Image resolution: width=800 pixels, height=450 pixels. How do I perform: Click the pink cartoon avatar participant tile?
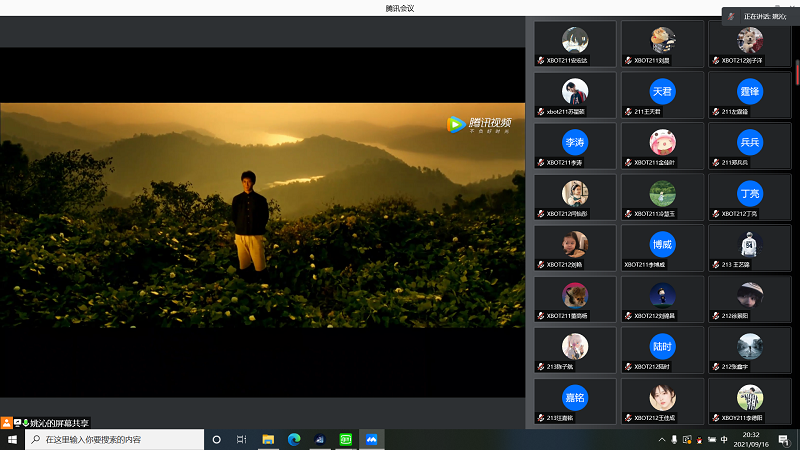tap(662, 146)
